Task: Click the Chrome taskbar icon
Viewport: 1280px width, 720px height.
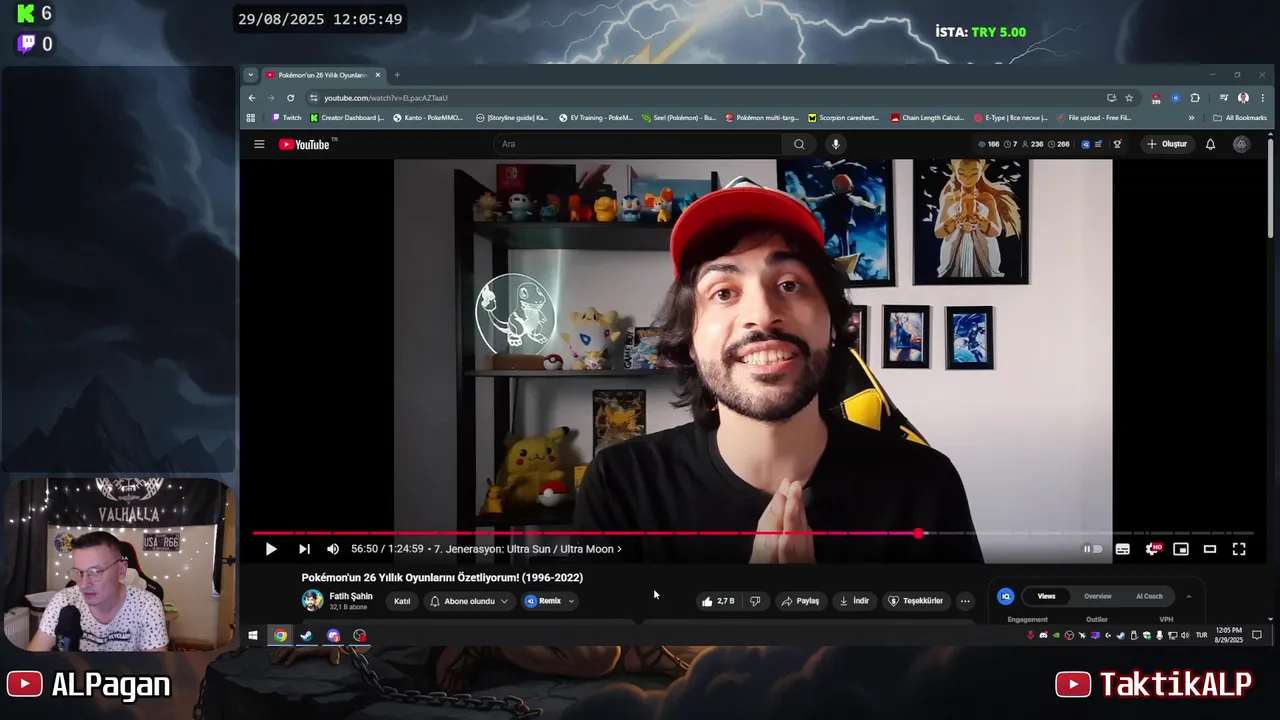Action: click(280, 635)
